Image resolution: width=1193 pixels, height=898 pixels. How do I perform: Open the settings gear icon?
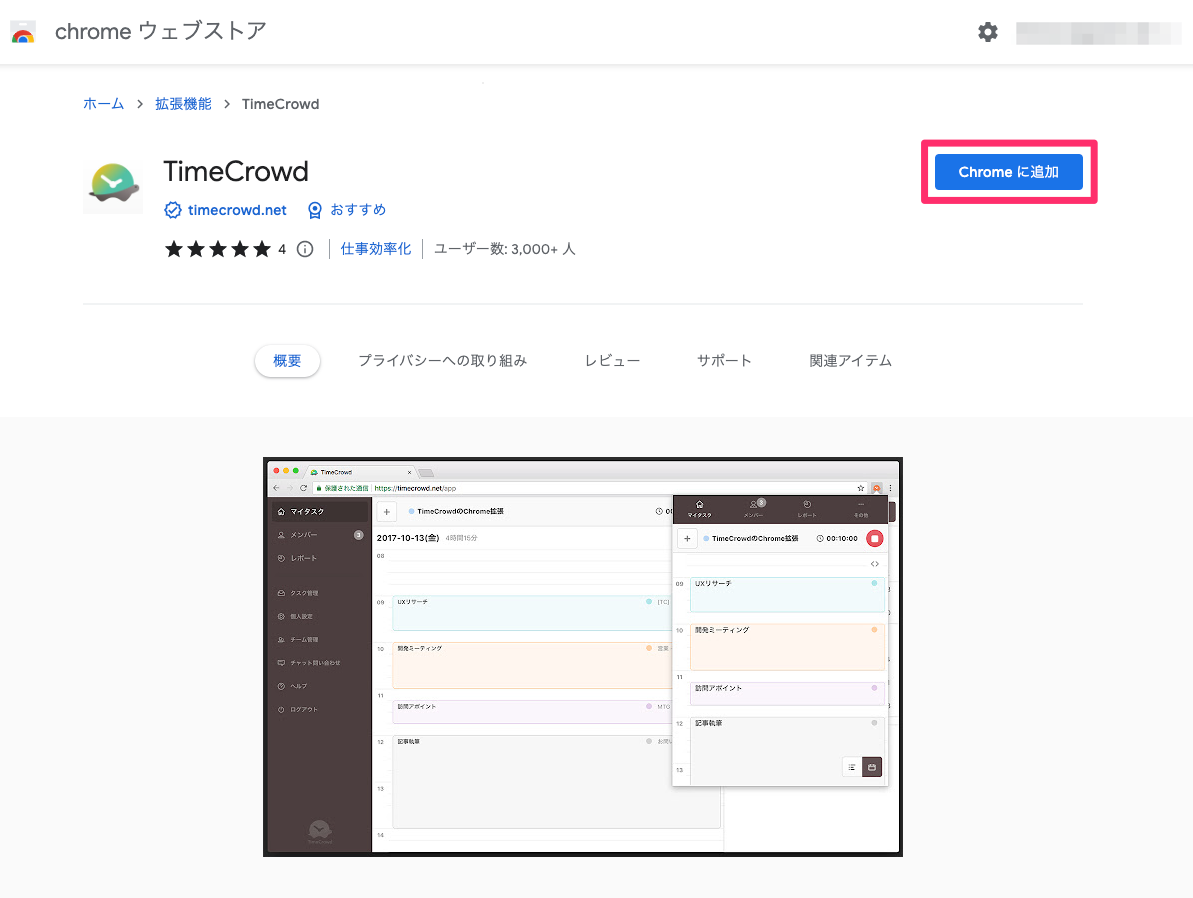[988, 31]
